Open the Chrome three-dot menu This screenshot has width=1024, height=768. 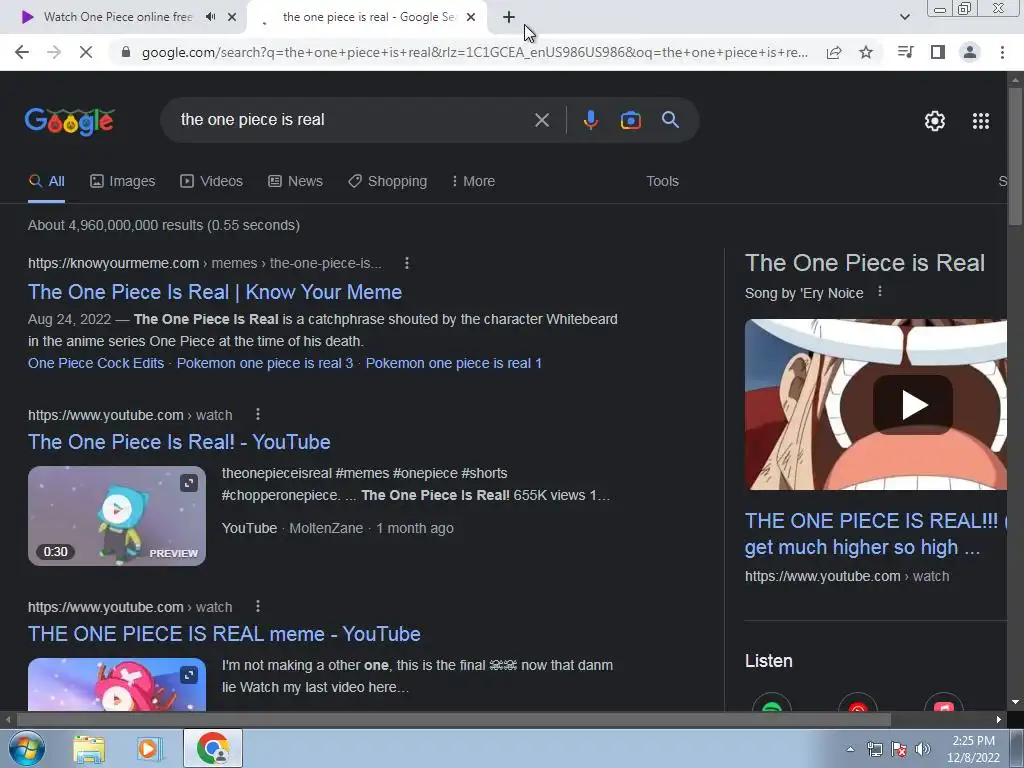point(1002,52)
